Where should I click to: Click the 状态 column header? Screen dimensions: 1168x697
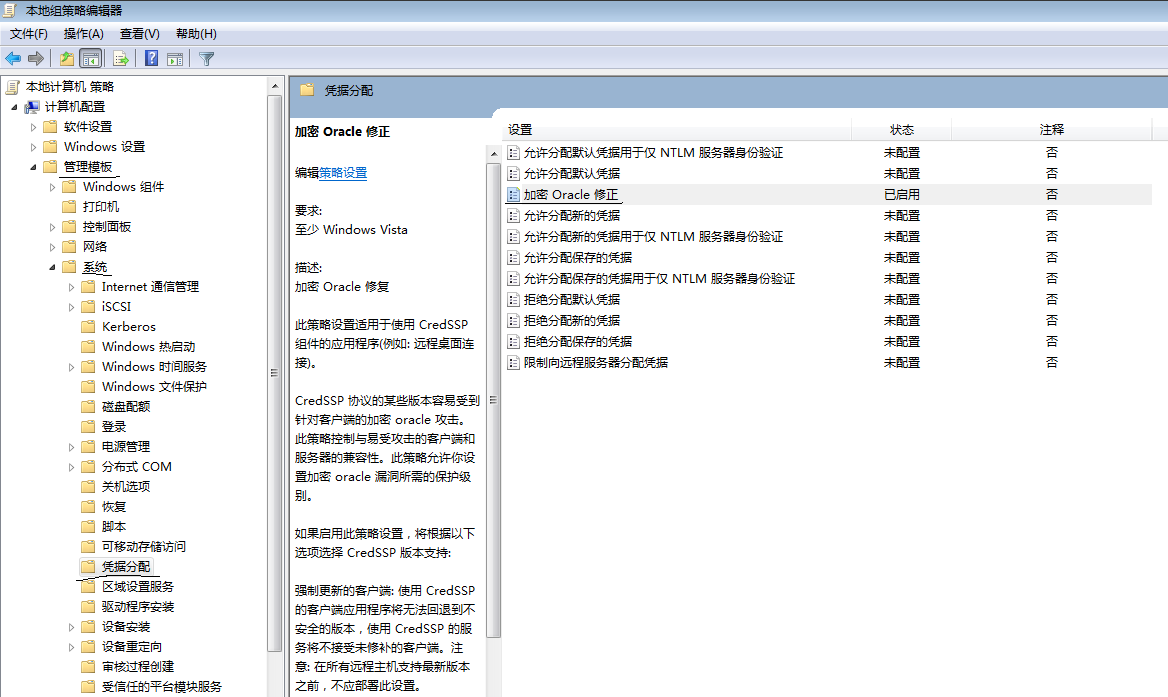click(x=901, y=129)
